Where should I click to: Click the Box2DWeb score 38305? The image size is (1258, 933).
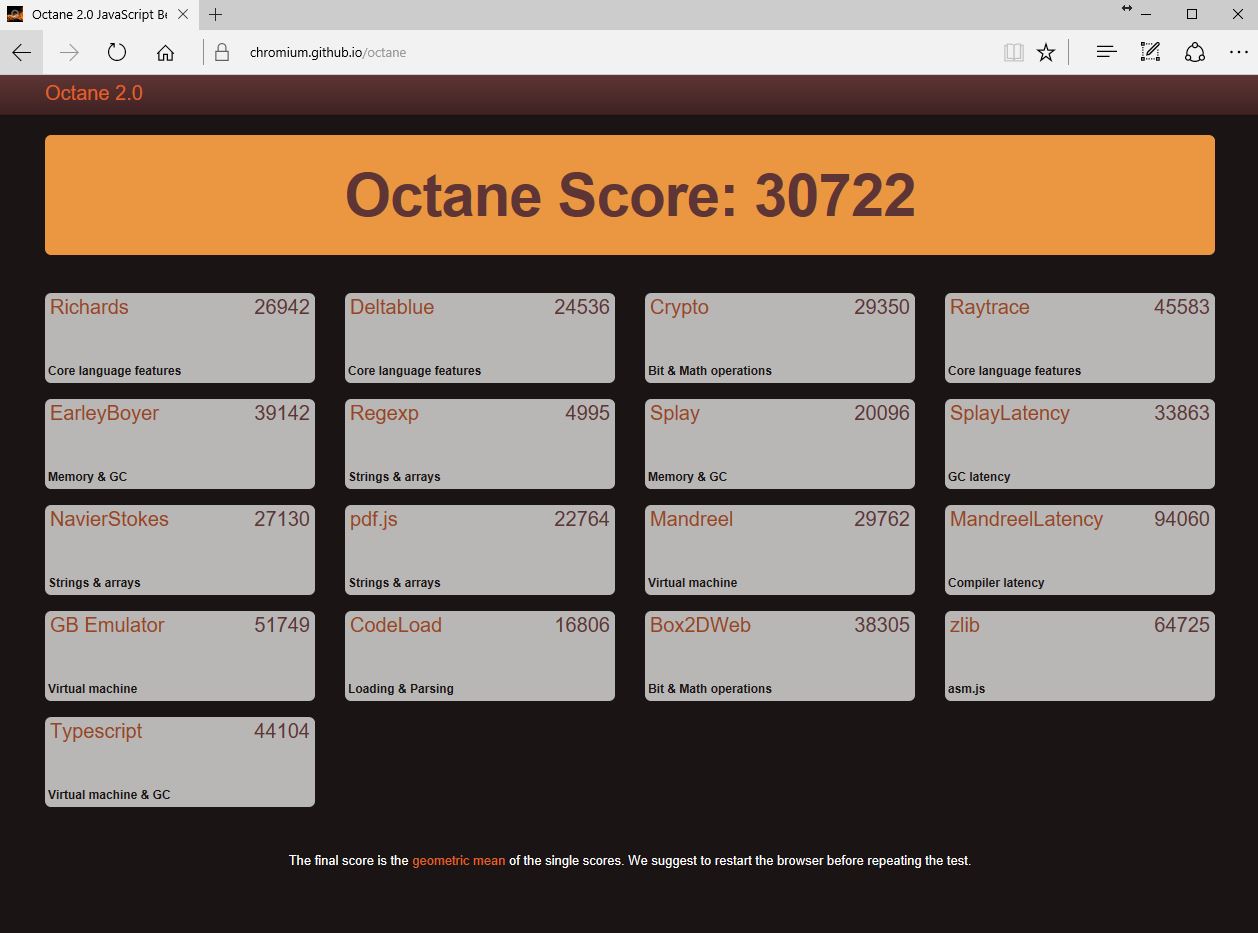[882, 625]
